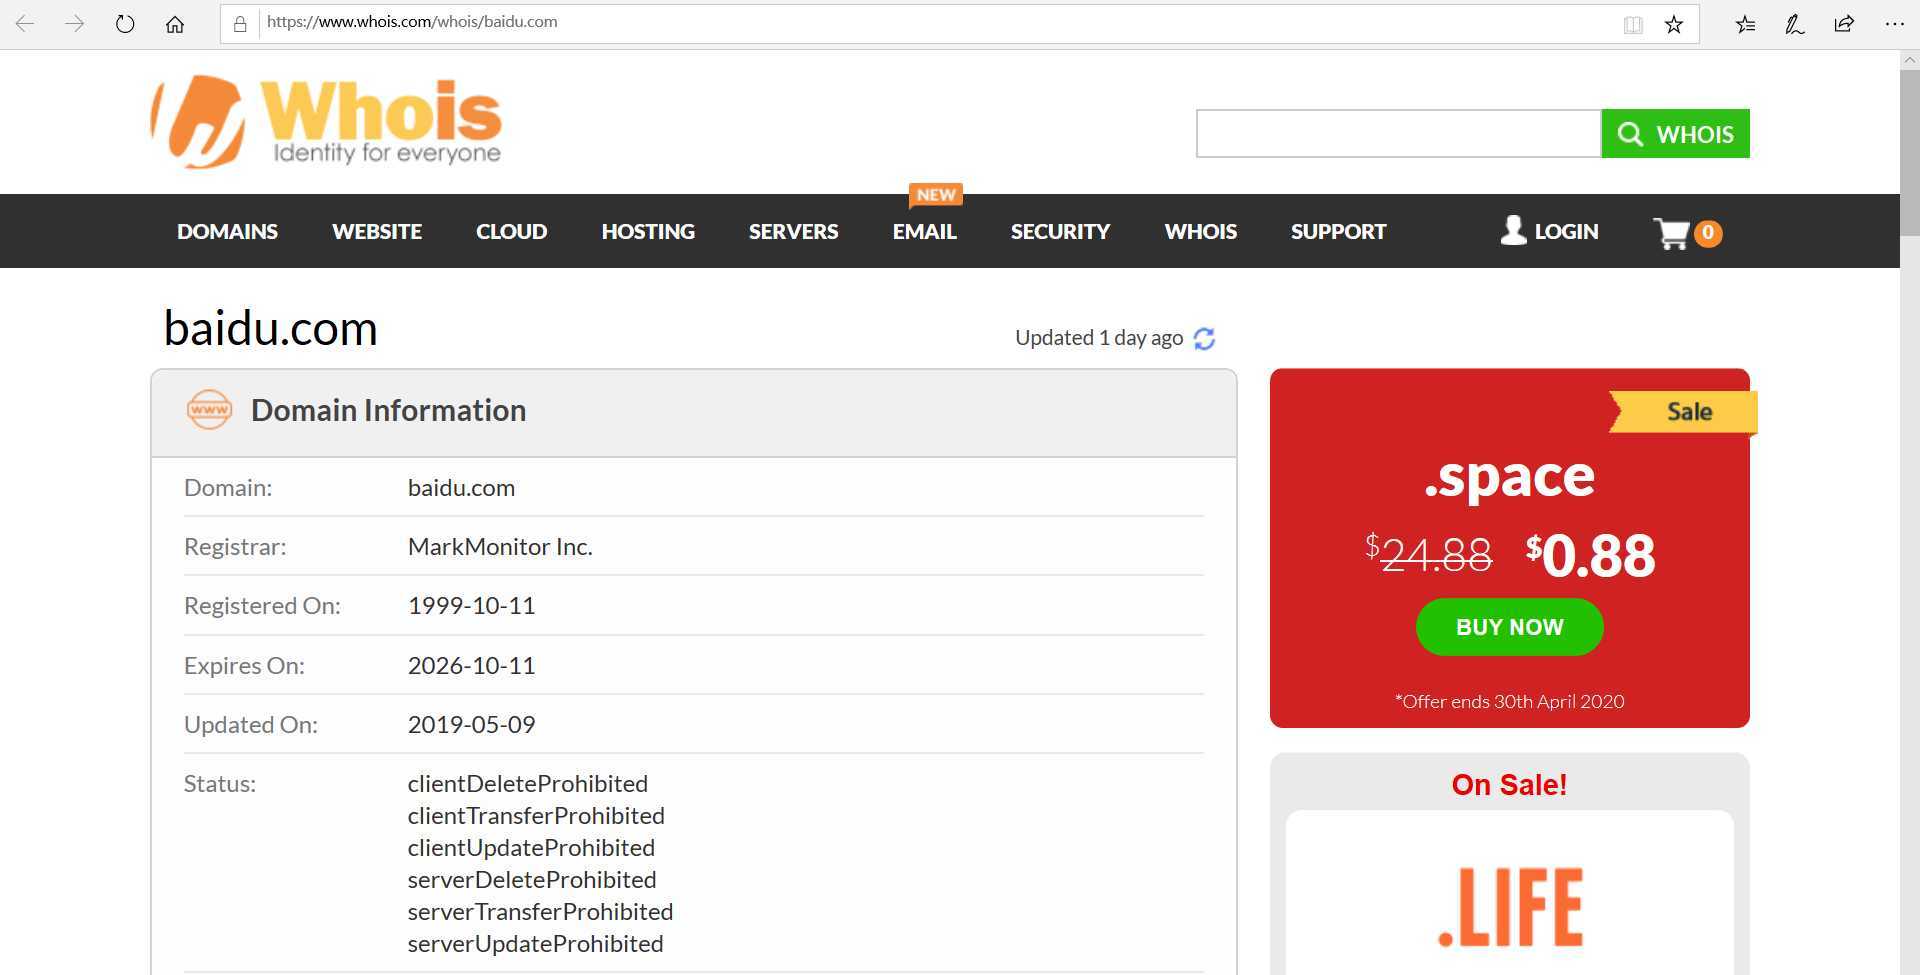Click the BUY NOW button
1920x975 pixels.
1510,627
